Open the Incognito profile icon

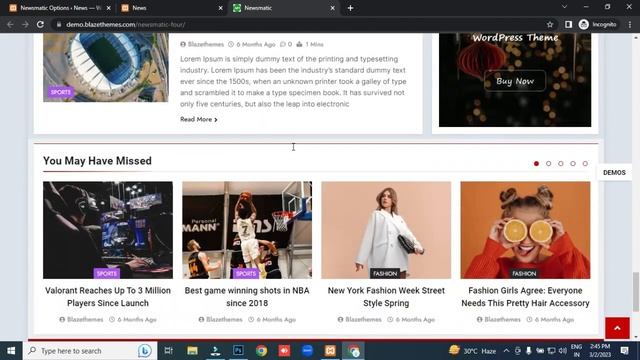(x=598, y=24)
